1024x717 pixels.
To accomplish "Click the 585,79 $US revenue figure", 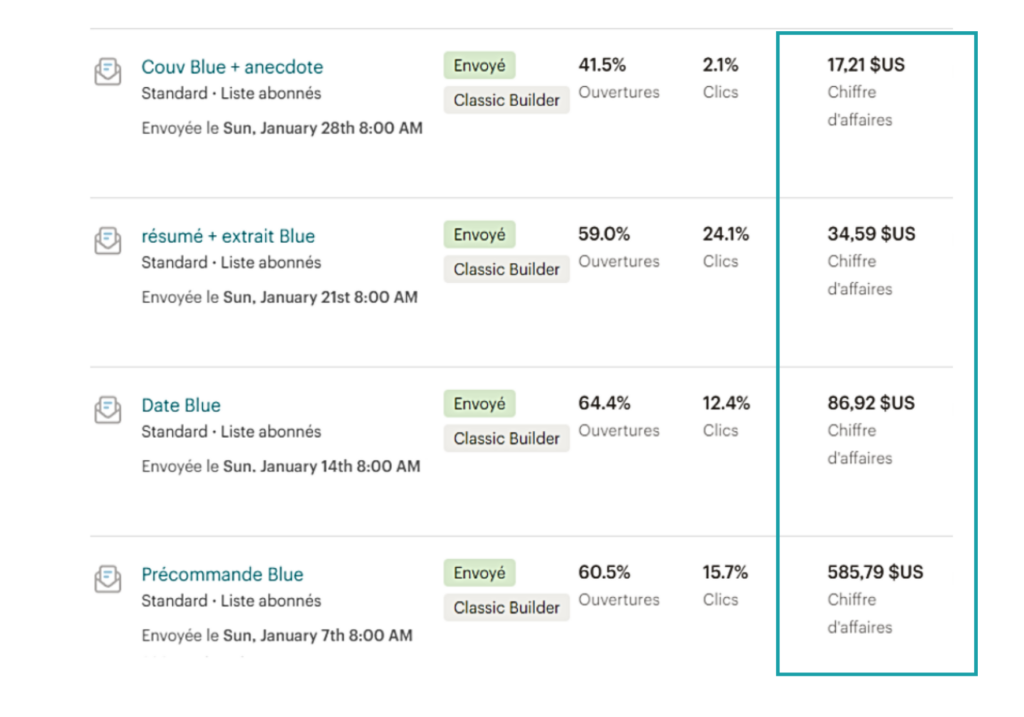I will (875, 572).
